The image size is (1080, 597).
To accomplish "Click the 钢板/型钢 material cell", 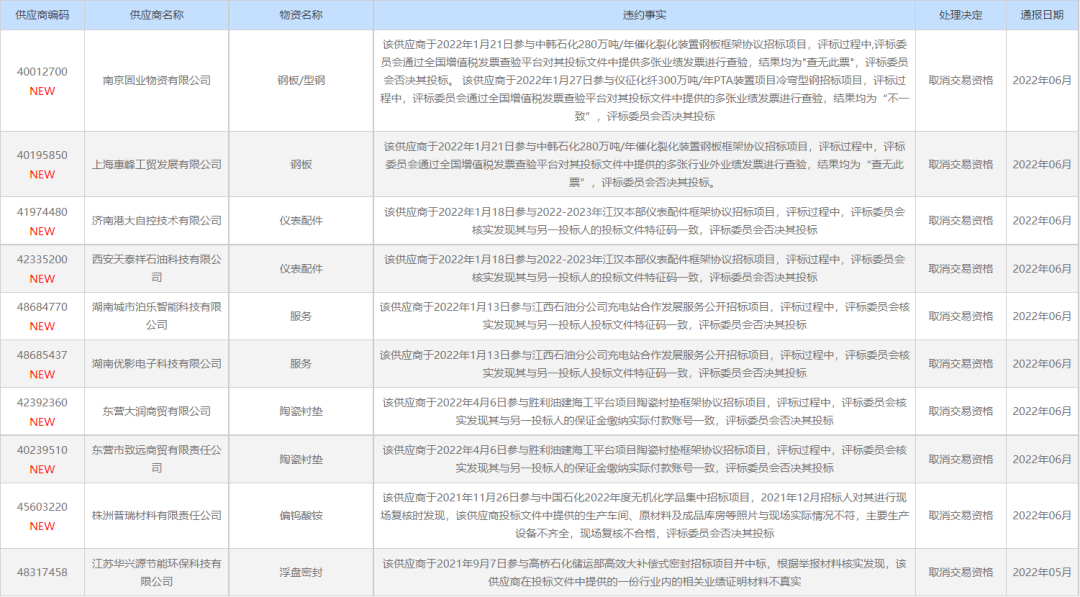I will (301, 78).
